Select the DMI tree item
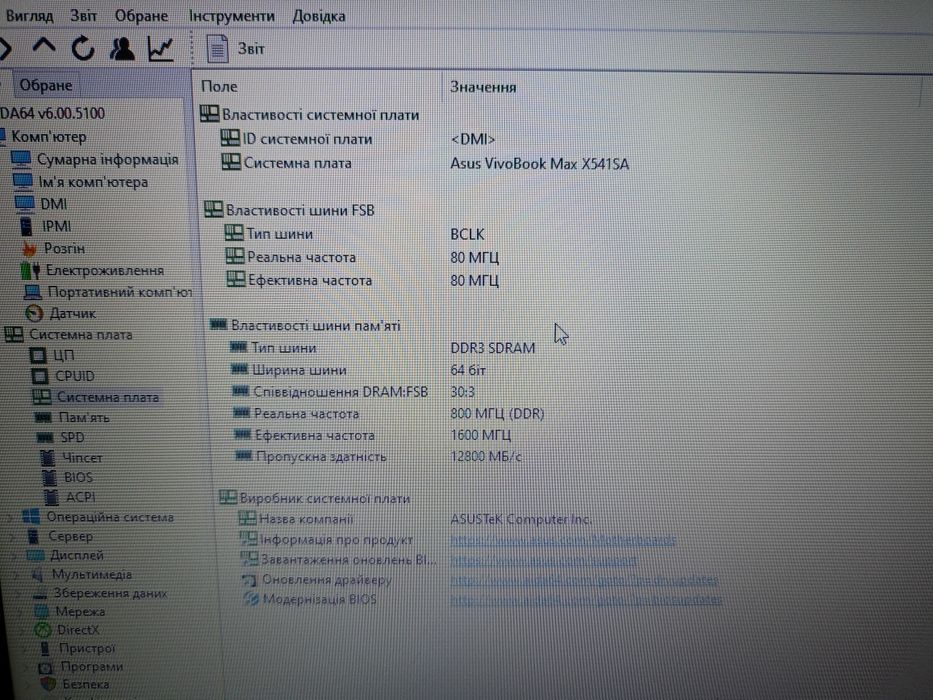This screenshot has height=700, width=933. [54, 204]
